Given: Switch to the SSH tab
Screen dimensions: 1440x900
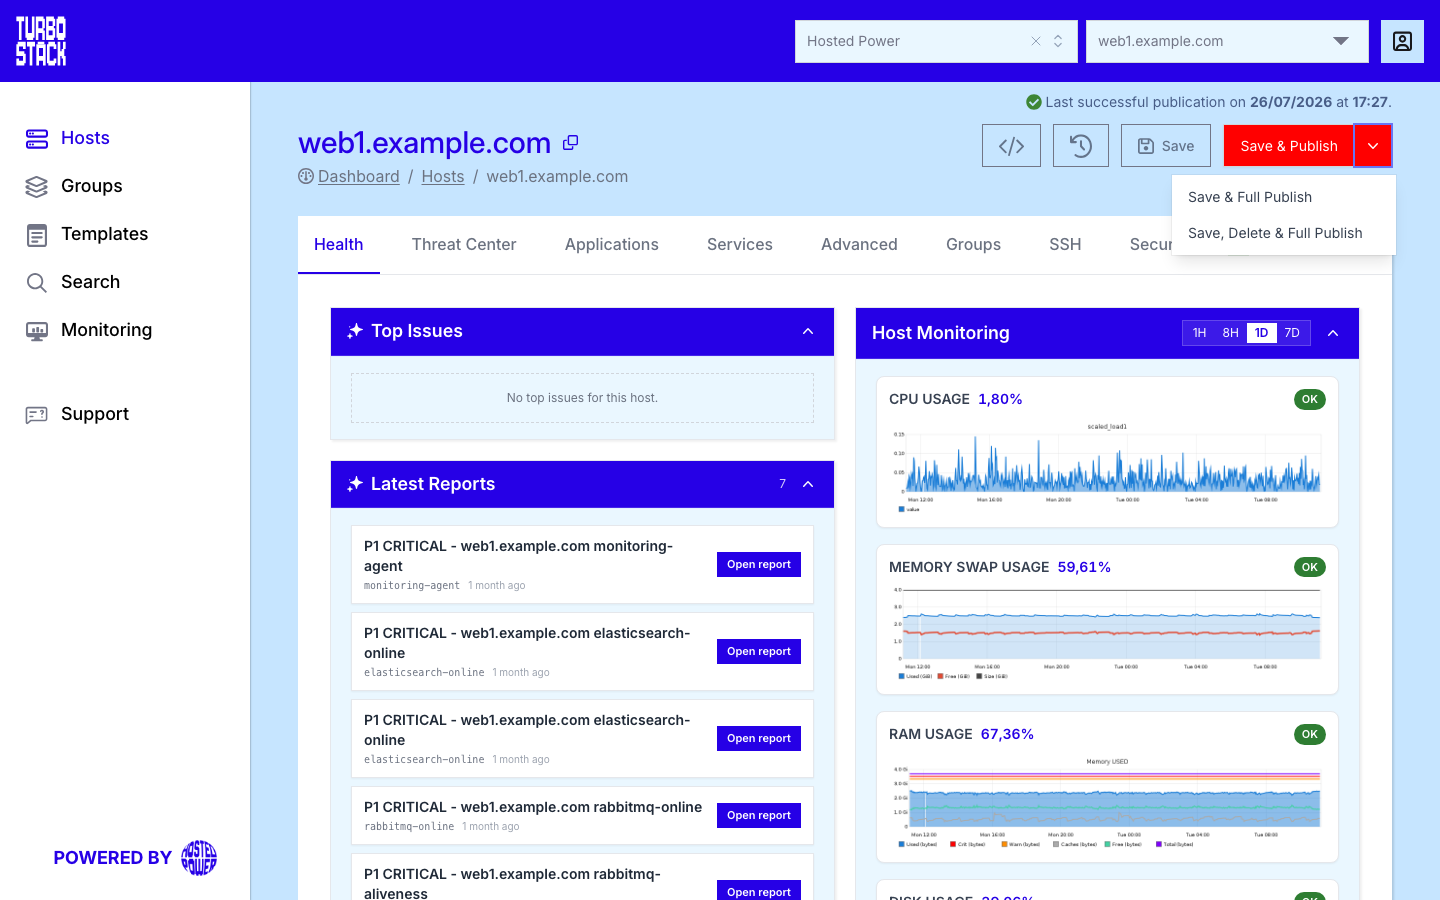Looking at the screenshot, I should 1065,244.
